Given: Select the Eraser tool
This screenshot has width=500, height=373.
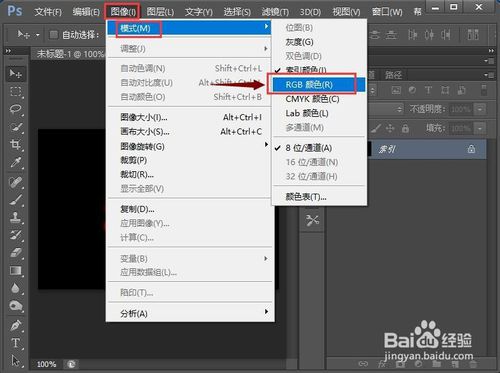Looking at the screenshot, I should [15, 253].
